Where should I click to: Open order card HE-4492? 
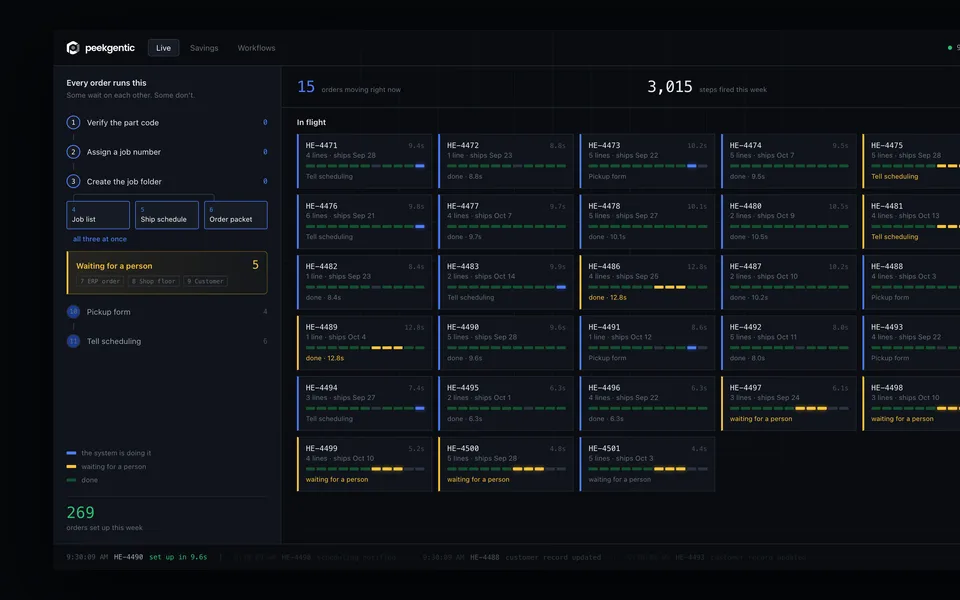789,343
